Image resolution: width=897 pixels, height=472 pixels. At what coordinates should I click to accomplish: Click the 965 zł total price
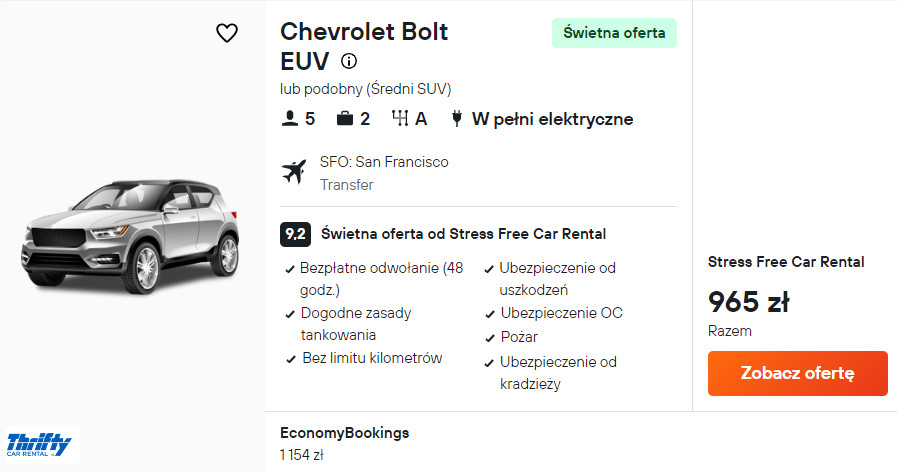coord(749,301)
